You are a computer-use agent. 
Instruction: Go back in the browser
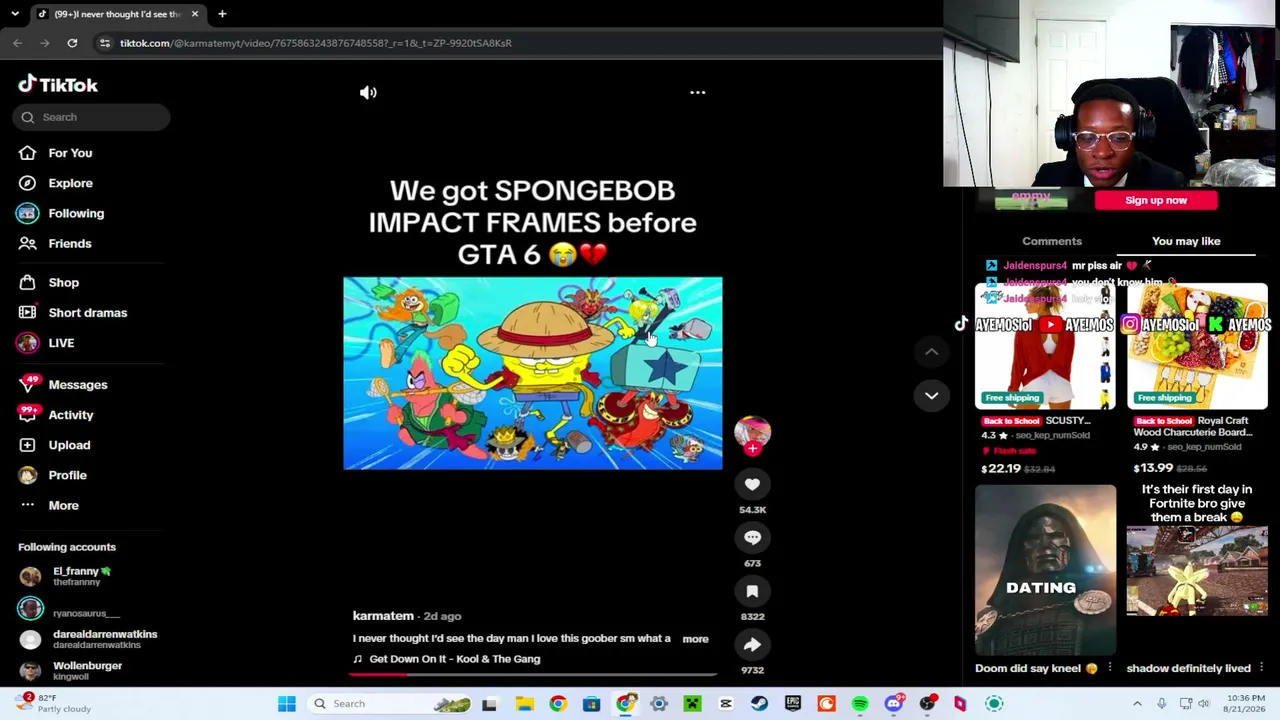click(18, 43)
